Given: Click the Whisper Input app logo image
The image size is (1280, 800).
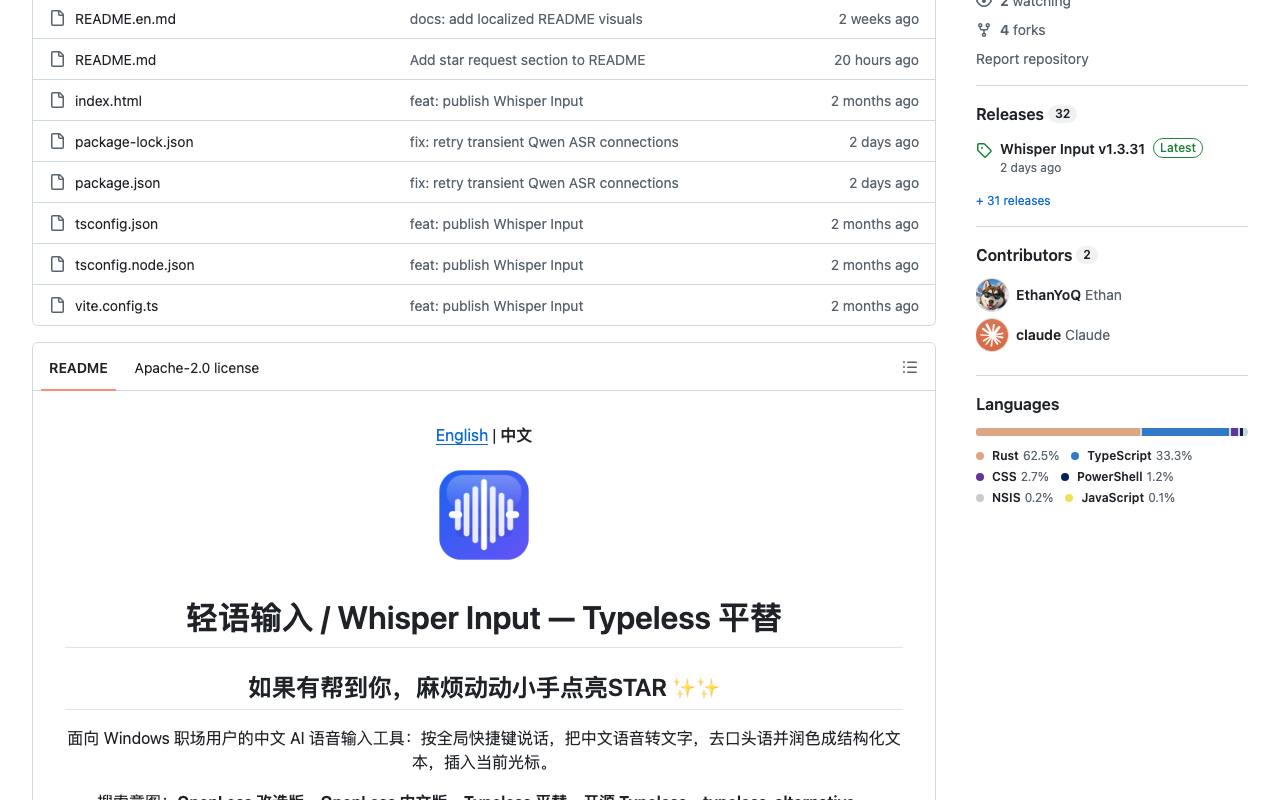Looking at the screenshot, I should pos(484,515).
